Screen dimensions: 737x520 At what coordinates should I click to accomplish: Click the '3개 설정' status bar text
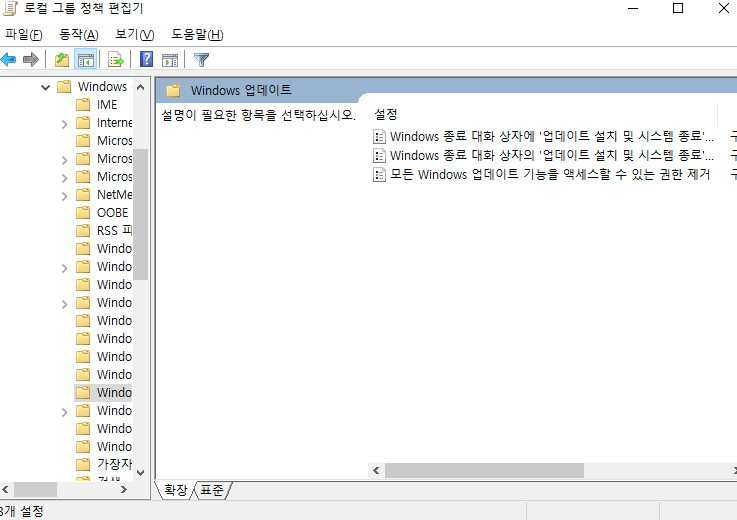pos(21,511)
